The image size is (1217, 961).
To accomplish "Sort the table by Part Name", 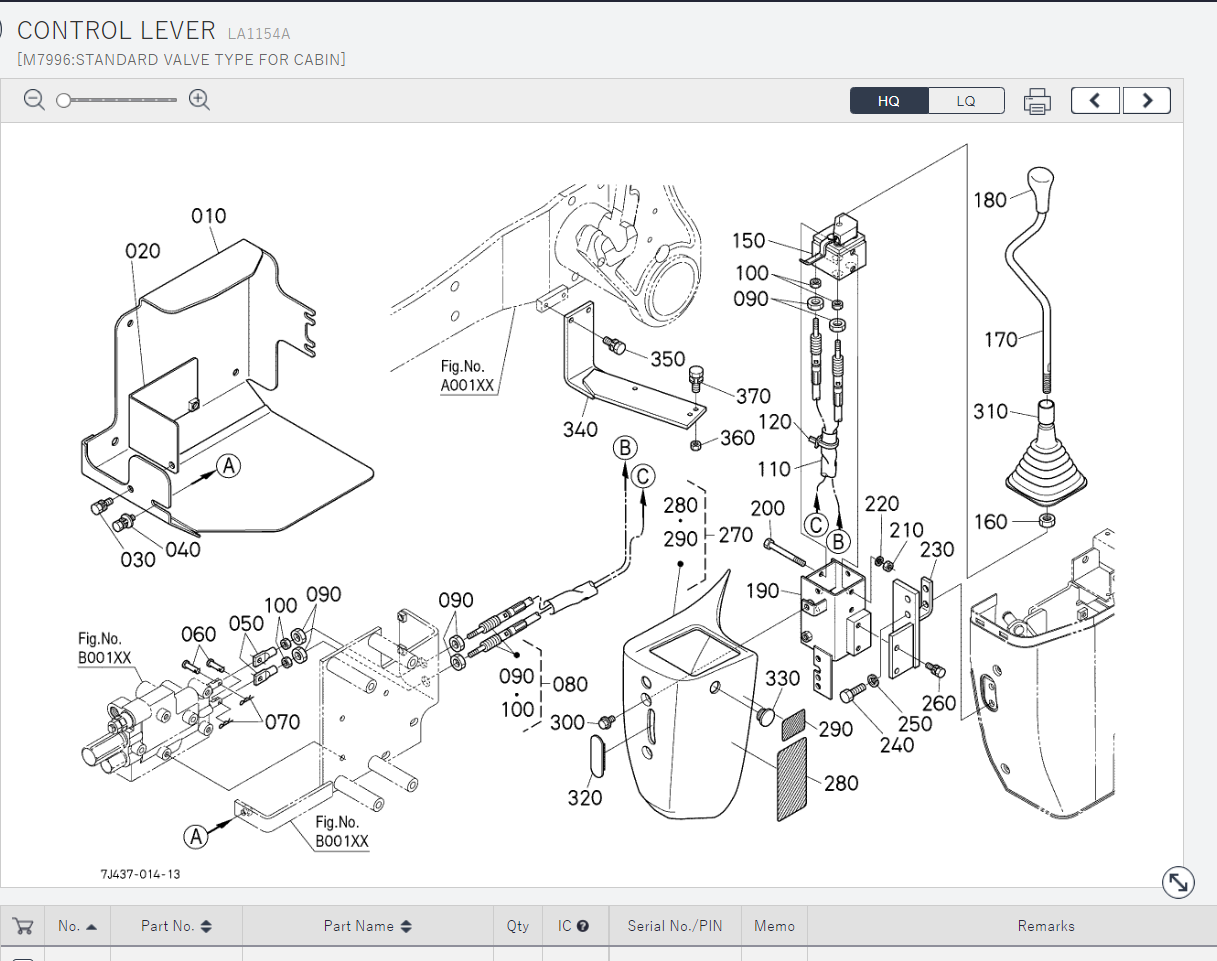I will click(367, 926).
